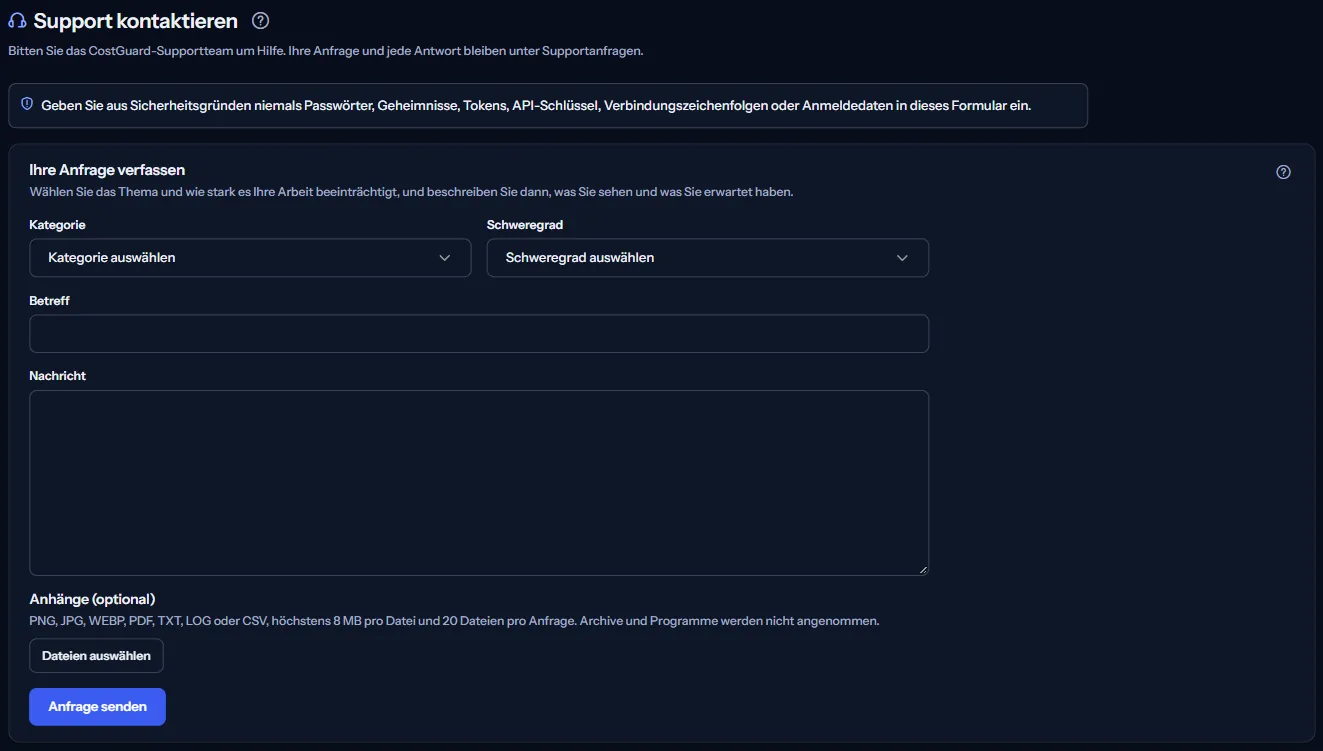Click the Anhänge (optional) label
This screenshot has width=1323, height=751.
coord(93,599)
